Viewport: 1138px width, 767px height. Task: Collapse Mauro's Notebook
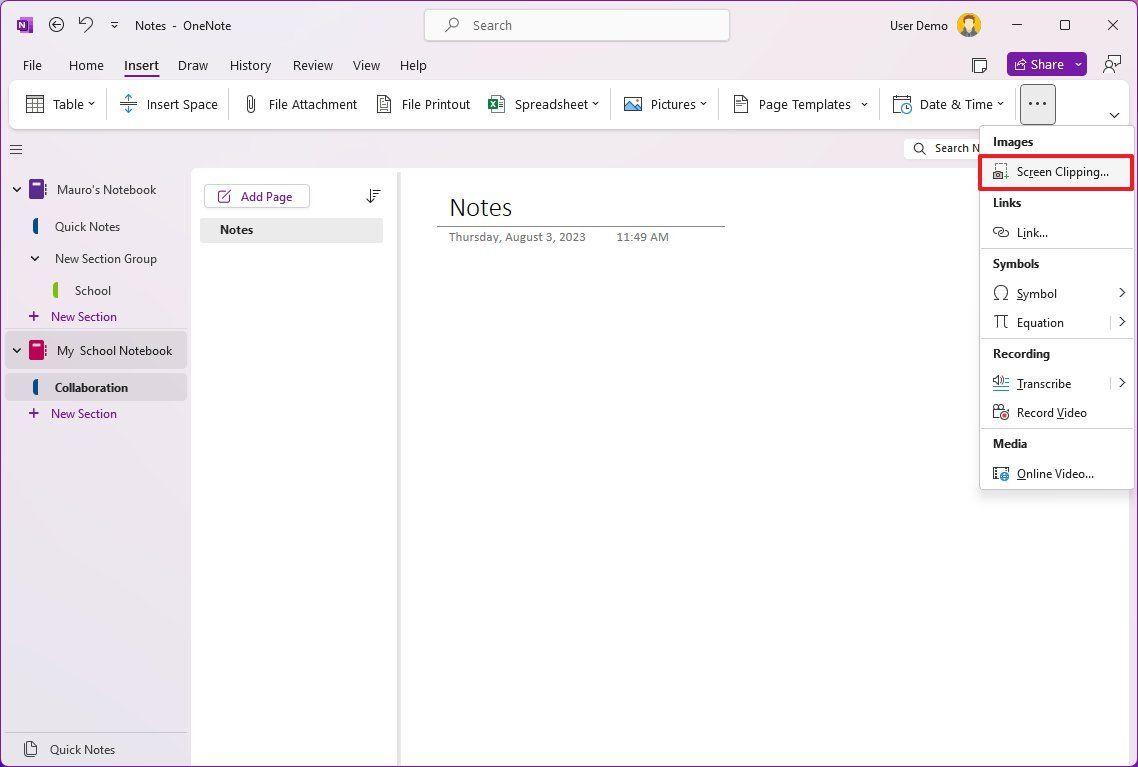[16, 189]
